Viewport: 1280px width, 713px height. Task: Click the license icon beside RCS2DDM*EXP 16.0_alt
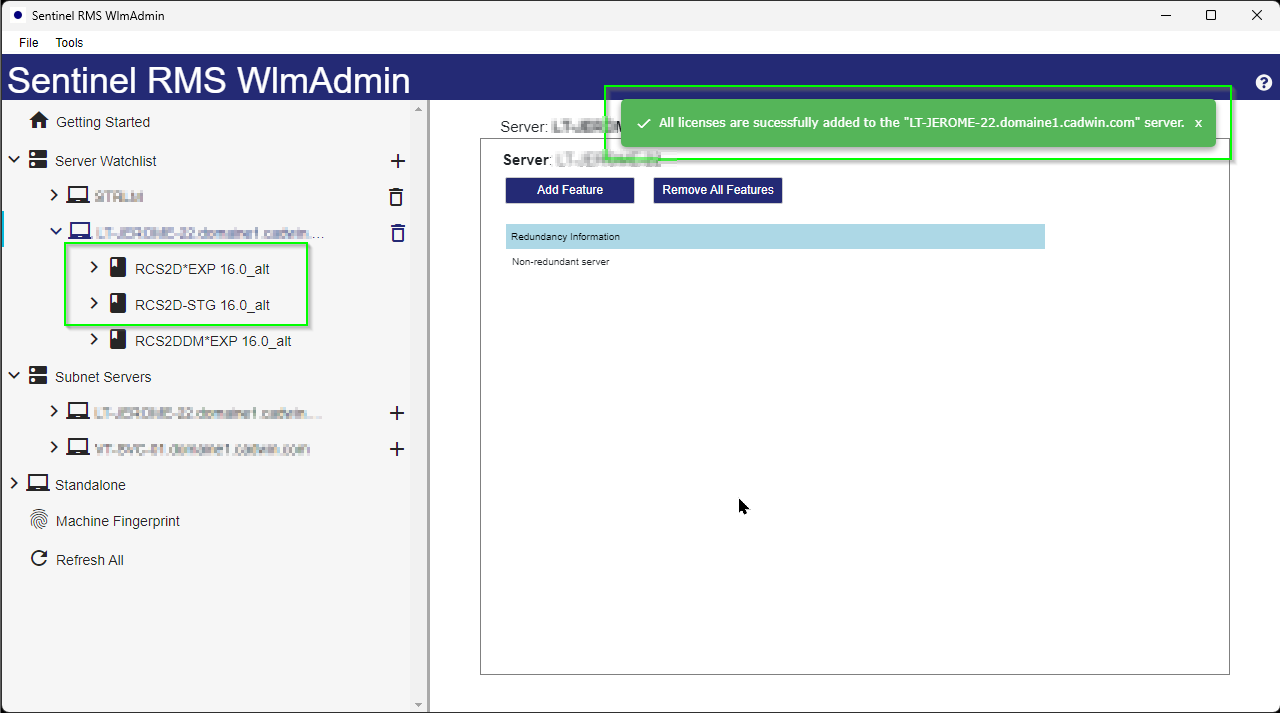click(x=118, y=340)
